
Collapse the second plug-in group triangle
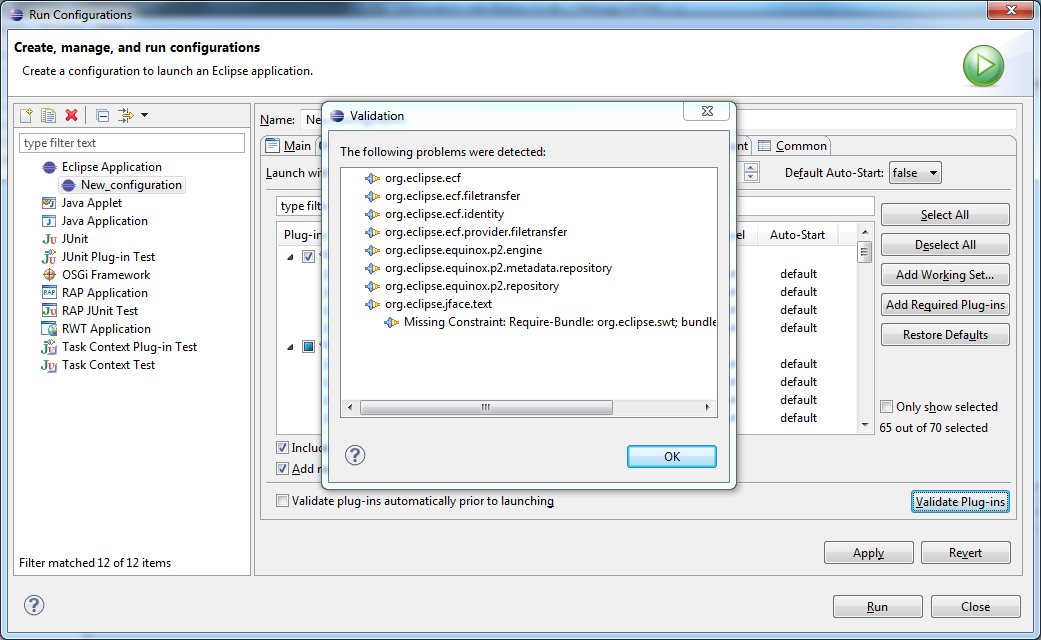[290, 347]
